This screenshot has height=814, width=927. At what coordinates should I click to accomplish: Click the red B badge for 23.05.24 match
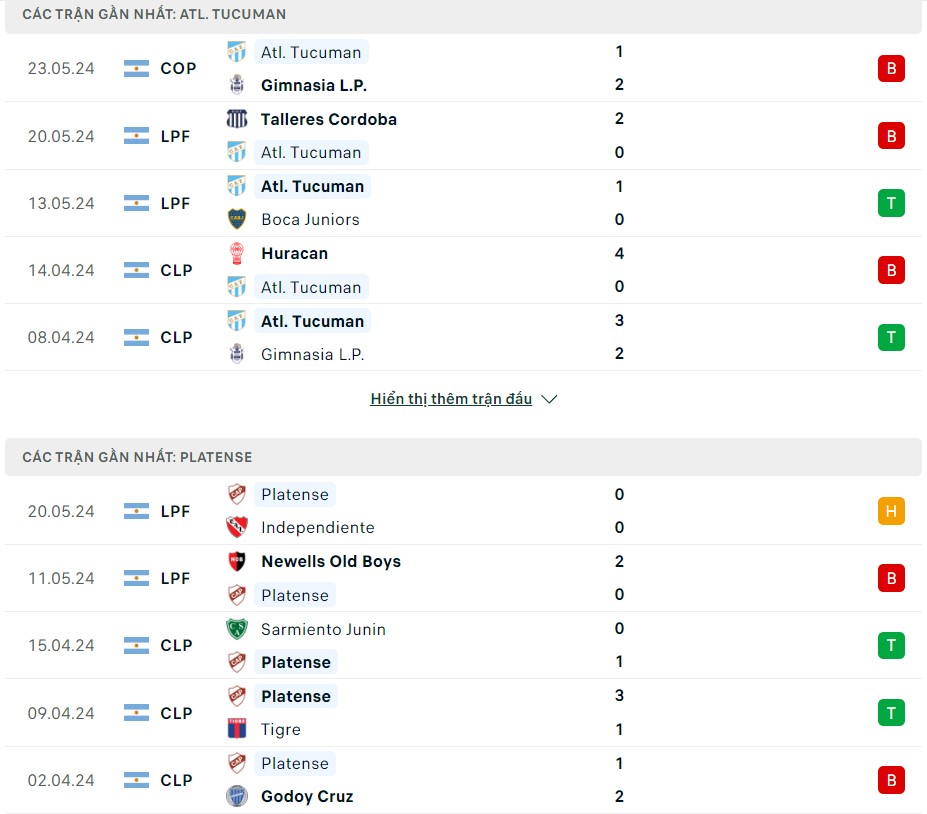tap(890, 68)
